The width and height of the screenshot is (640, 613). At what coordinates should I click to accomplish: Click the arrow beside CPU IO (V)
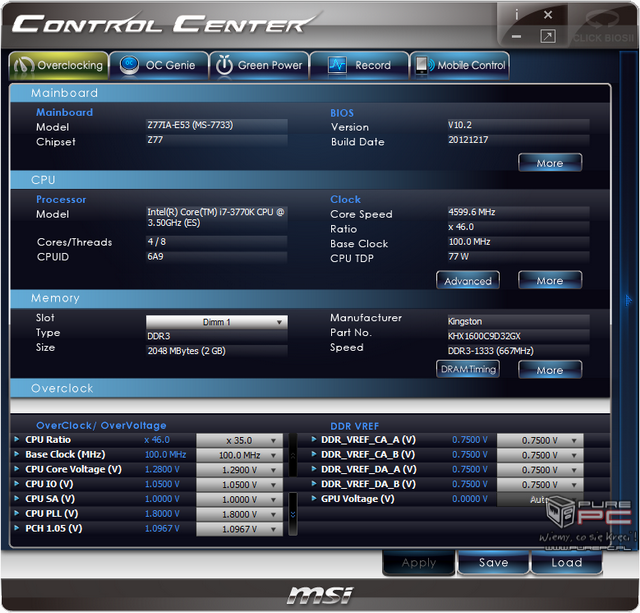point(17,483)
